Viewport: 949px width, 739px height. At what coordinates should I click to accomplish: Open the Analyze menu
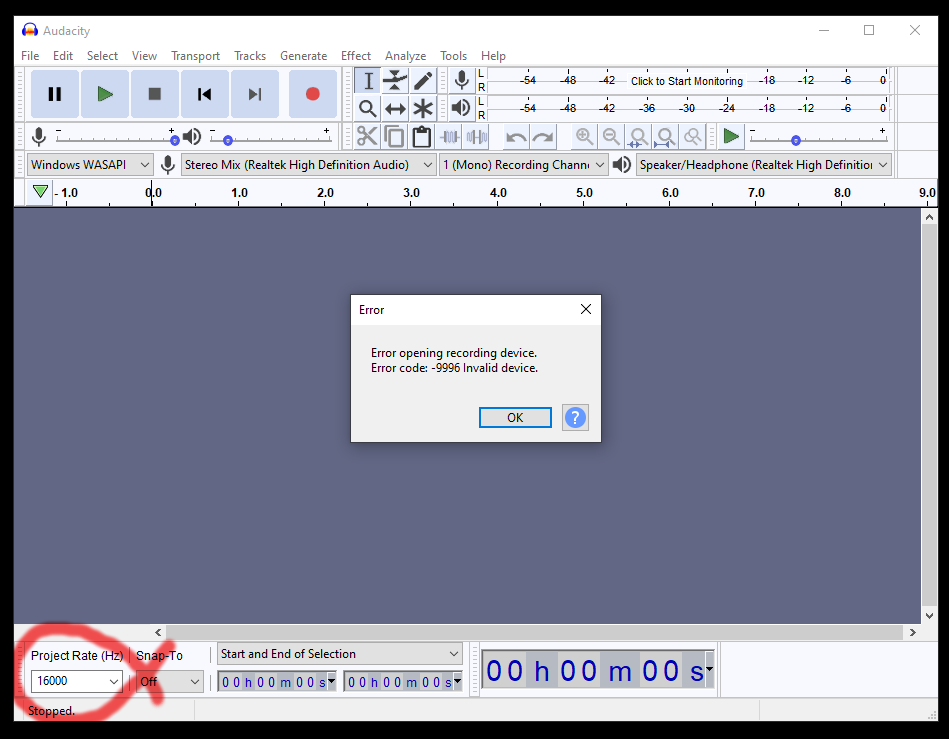(406, 56)
